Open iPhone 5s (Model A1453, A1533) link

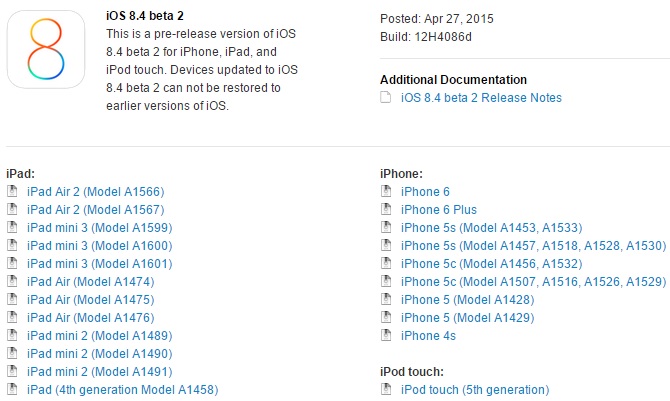[x=491, y=228]
